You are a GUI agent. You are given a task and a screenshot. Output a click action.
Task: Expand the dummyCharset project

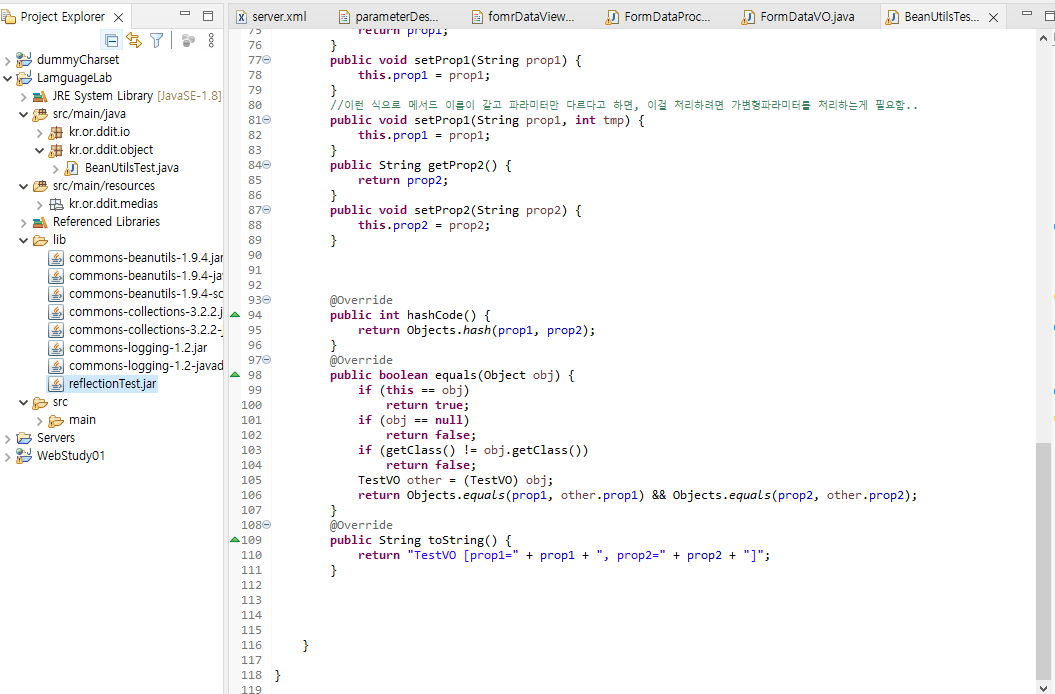click(x=7, y=60)
